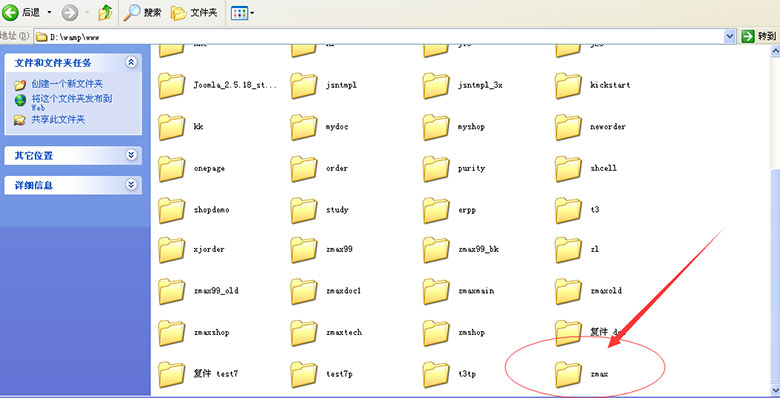Select the kk folder
Image resolution: width=780 pixels, height=398 pixels.
[181, 127]
